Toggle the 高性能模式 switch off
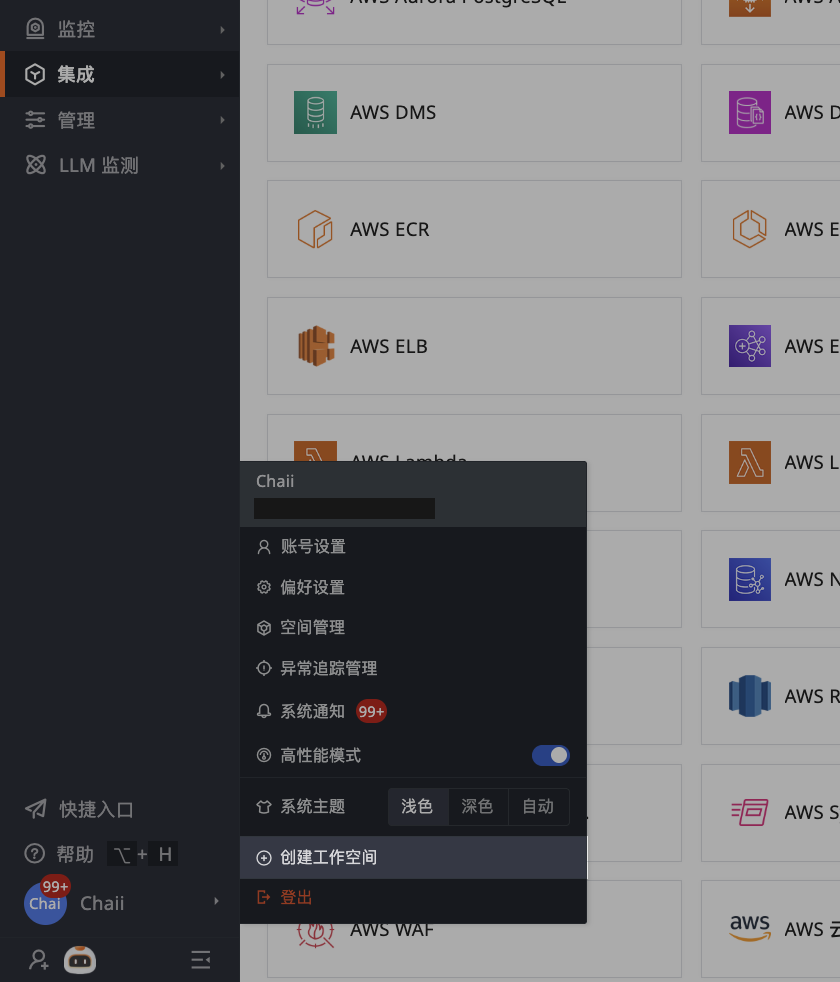 (550, 755)
